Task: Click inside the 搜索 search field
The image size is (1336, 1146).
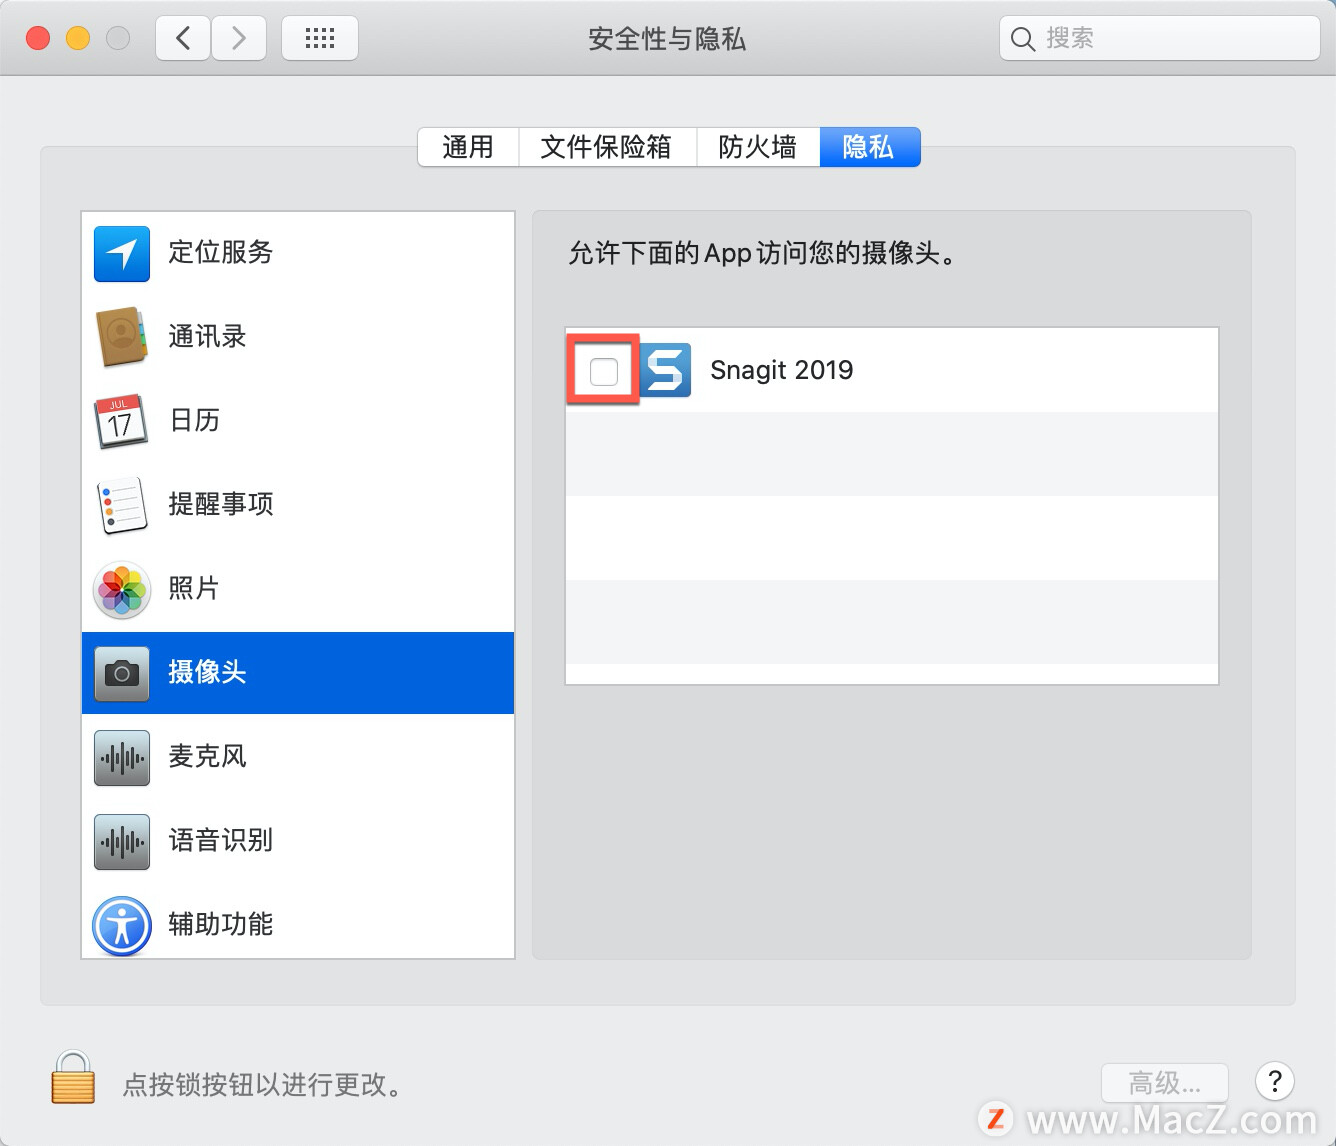Action: (x=1160, y=39)
